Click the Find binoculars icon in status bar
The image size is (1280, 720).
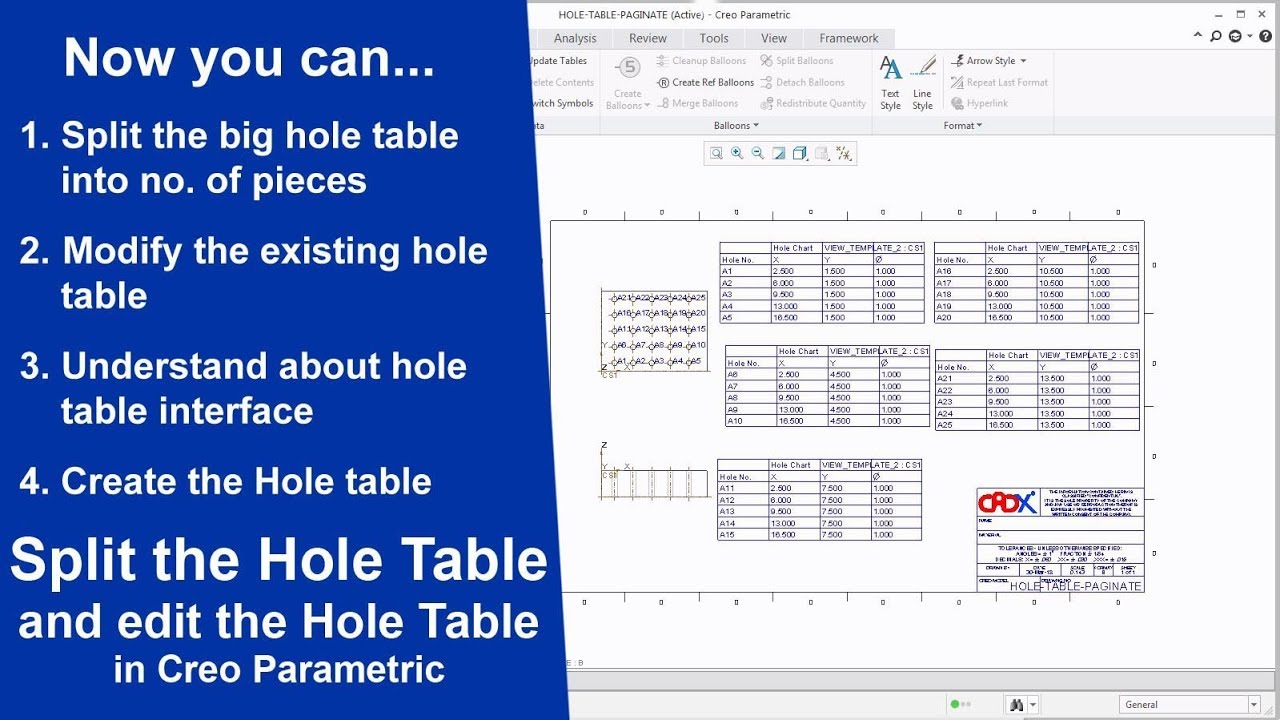pyautogui.click(x=1016, y=705)
